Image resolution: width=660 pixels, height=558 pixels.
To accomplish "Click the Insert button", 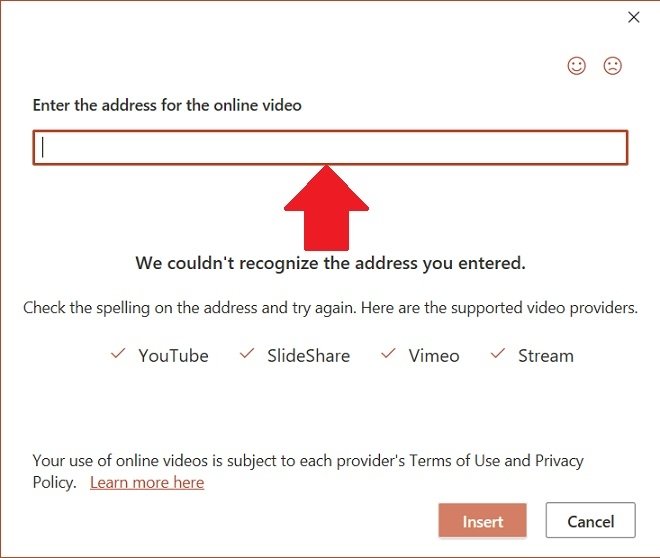I will point(482,521).
